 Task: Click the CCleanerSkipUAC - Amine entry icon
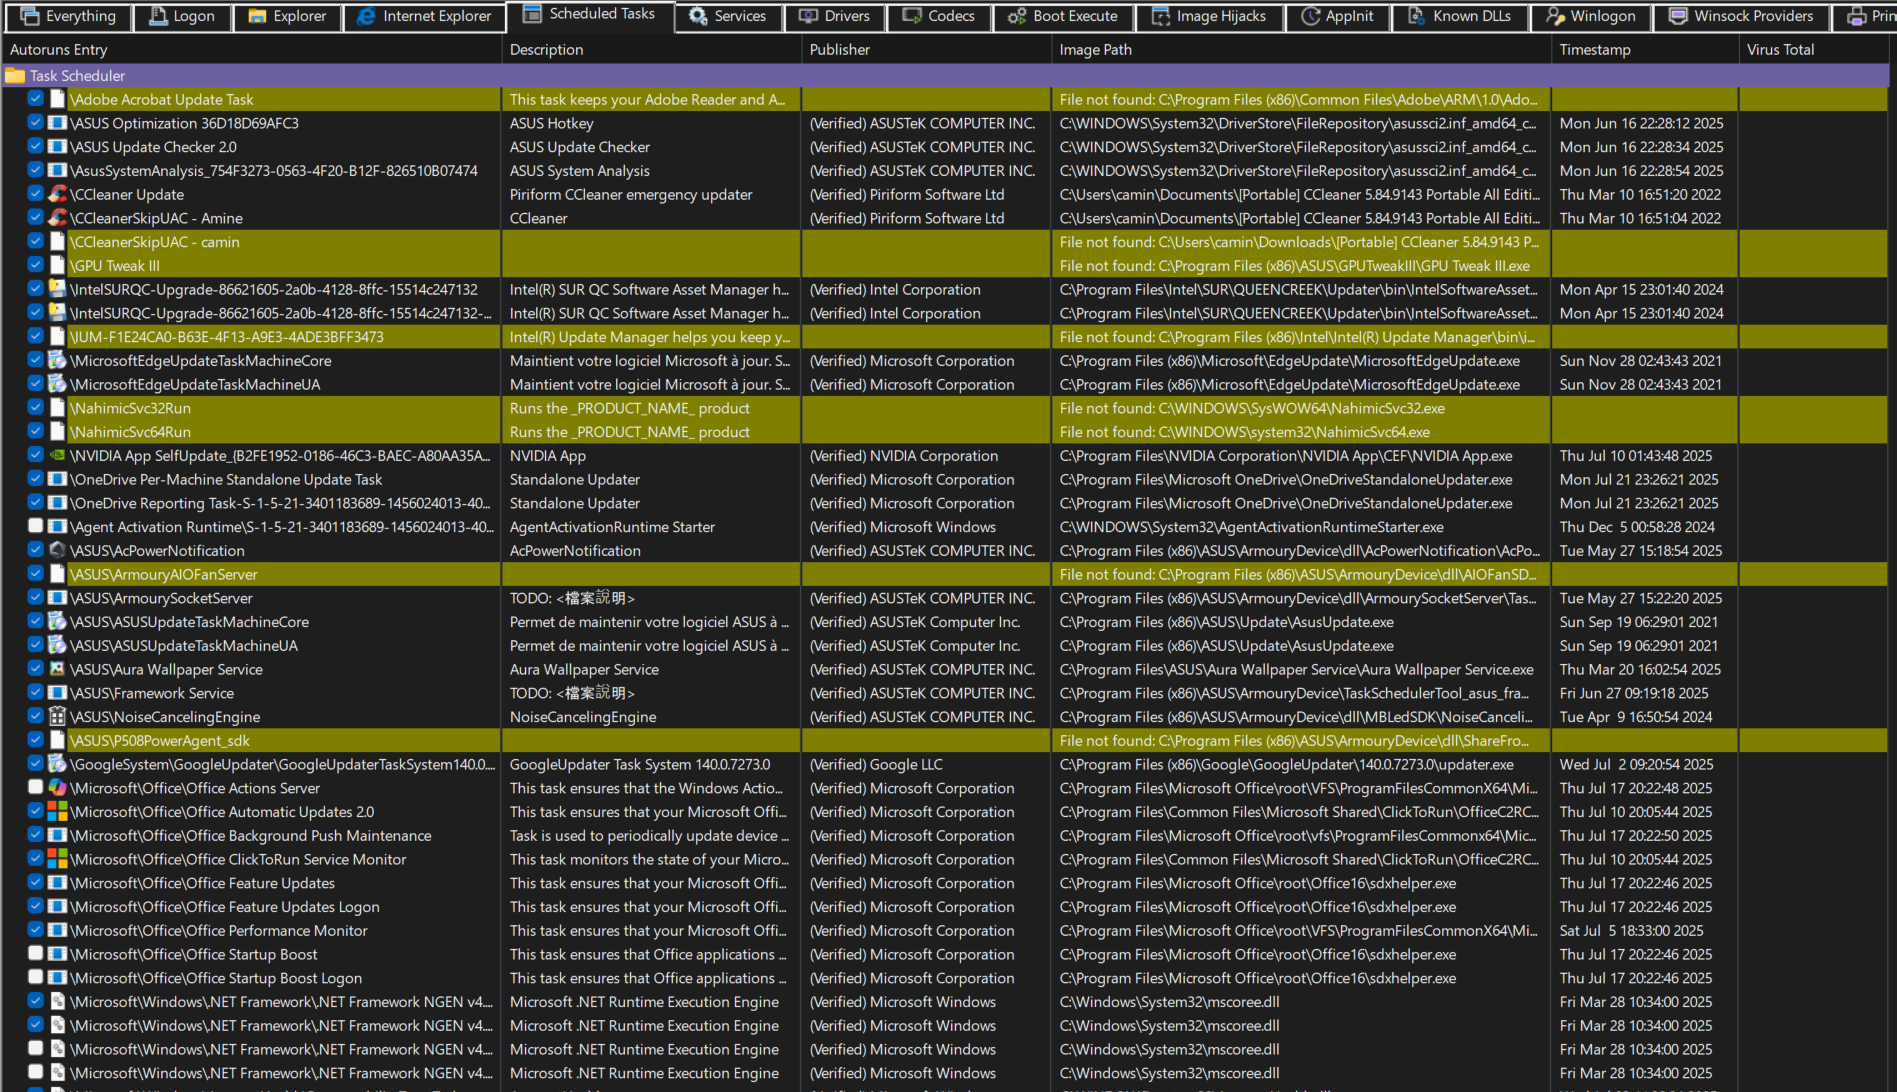click(57, 218)
